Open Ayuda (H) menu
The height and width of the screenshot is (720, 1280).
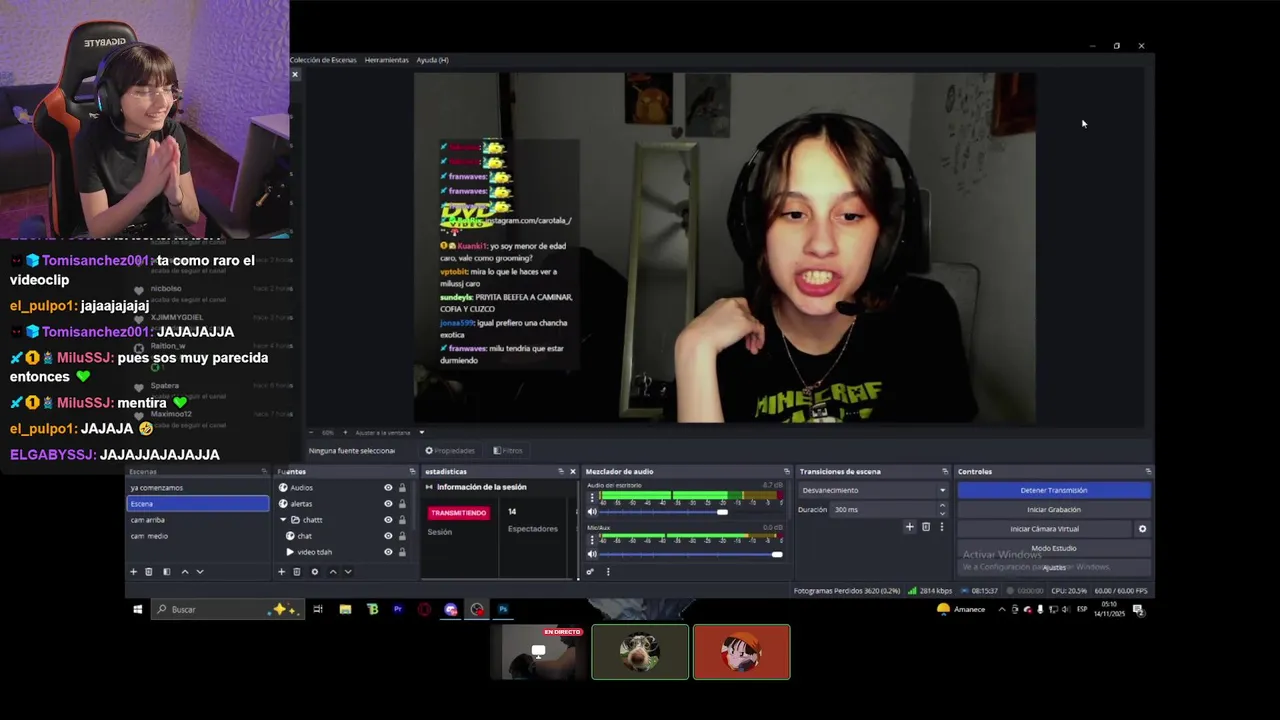432,60
